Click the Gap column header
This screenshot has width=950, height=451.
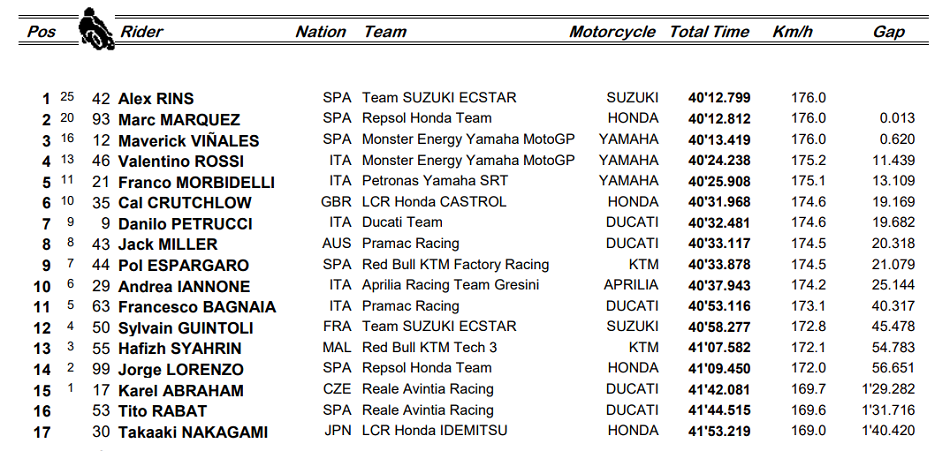889,32
